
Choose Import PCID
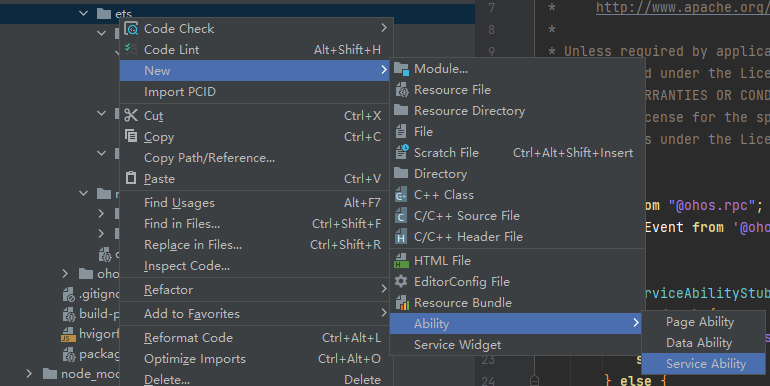point(255,92)
